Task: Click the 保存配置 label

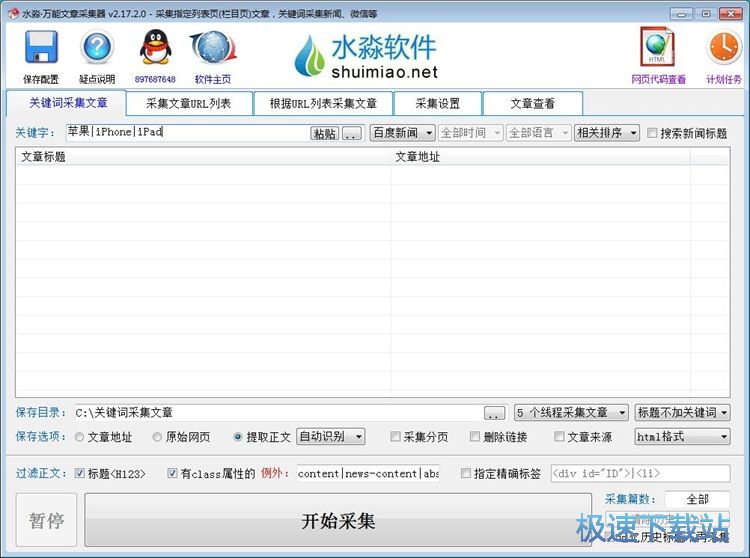Action: point(41,79)
